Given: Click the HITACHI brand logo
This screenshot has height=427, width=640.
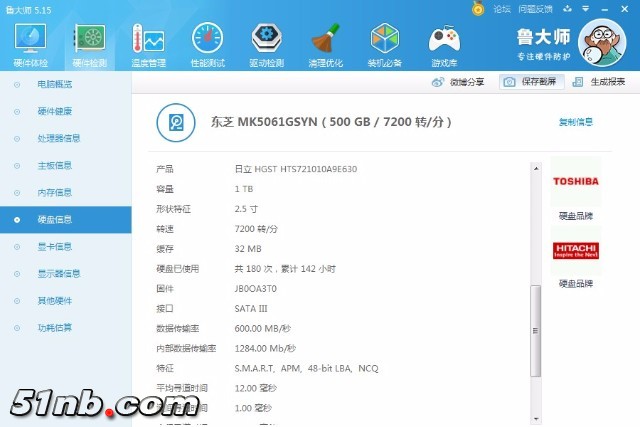Looking at the screenshot, I should (576, 251).
